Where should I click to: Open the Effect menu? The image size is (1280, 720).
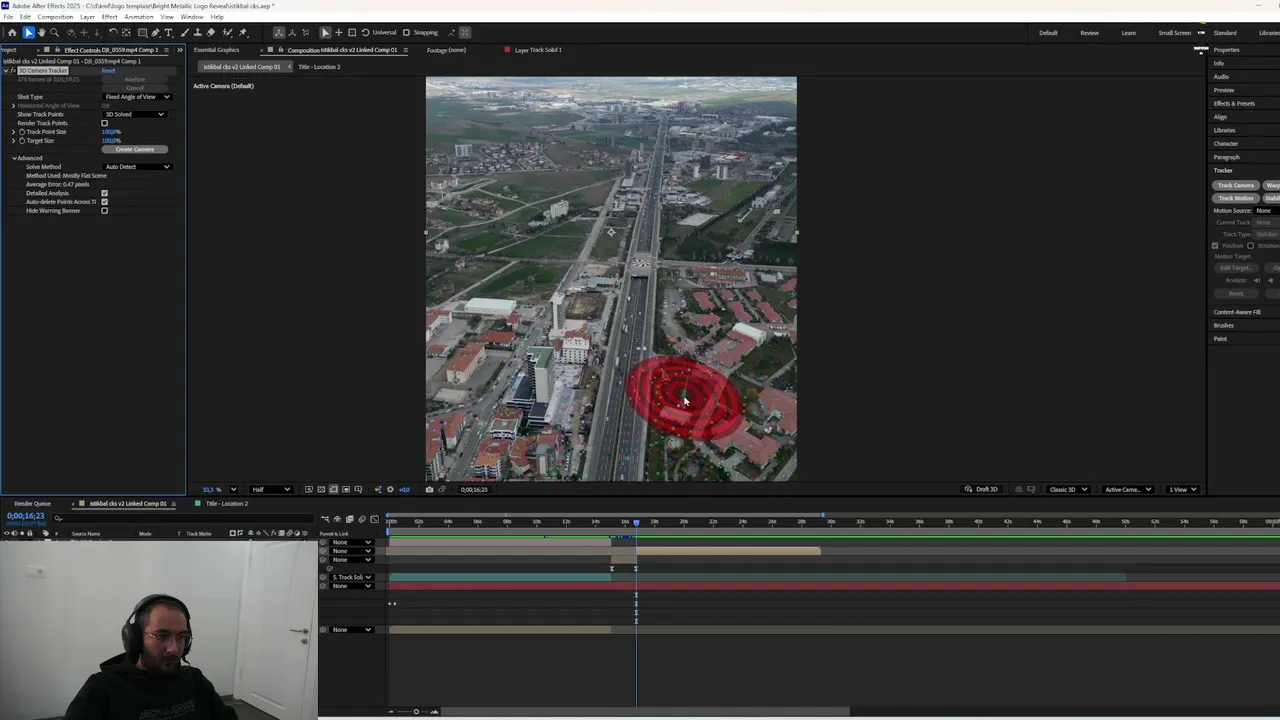[109, 17]
